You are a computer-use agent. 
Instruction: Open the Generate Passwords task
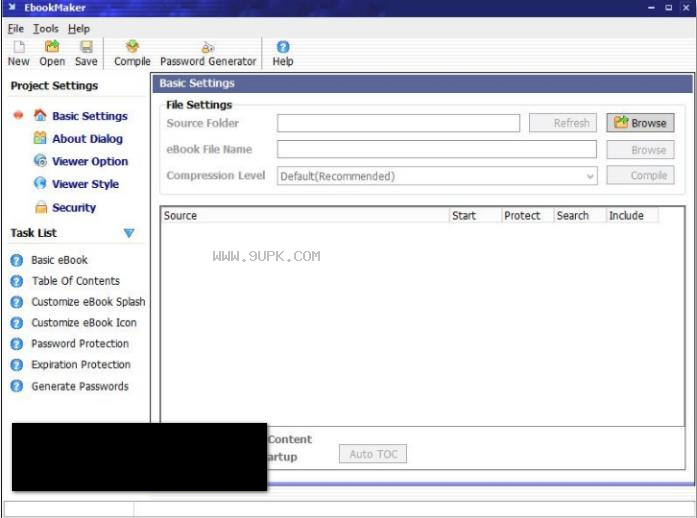pyautogui.click(x=80, y=386)
